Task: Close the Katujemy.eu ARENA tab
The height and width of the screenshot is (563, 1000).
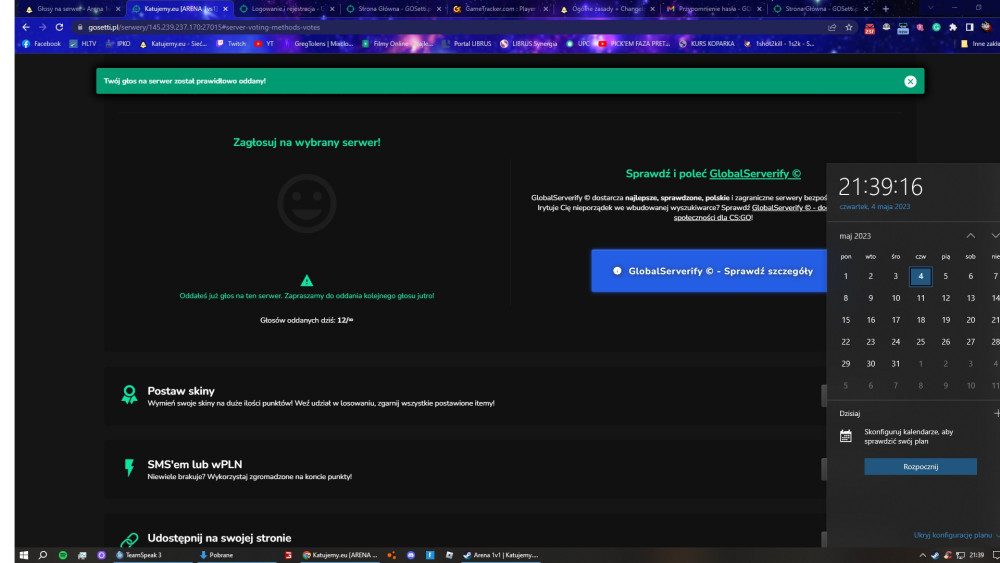Action: click(x=225, y=9)
